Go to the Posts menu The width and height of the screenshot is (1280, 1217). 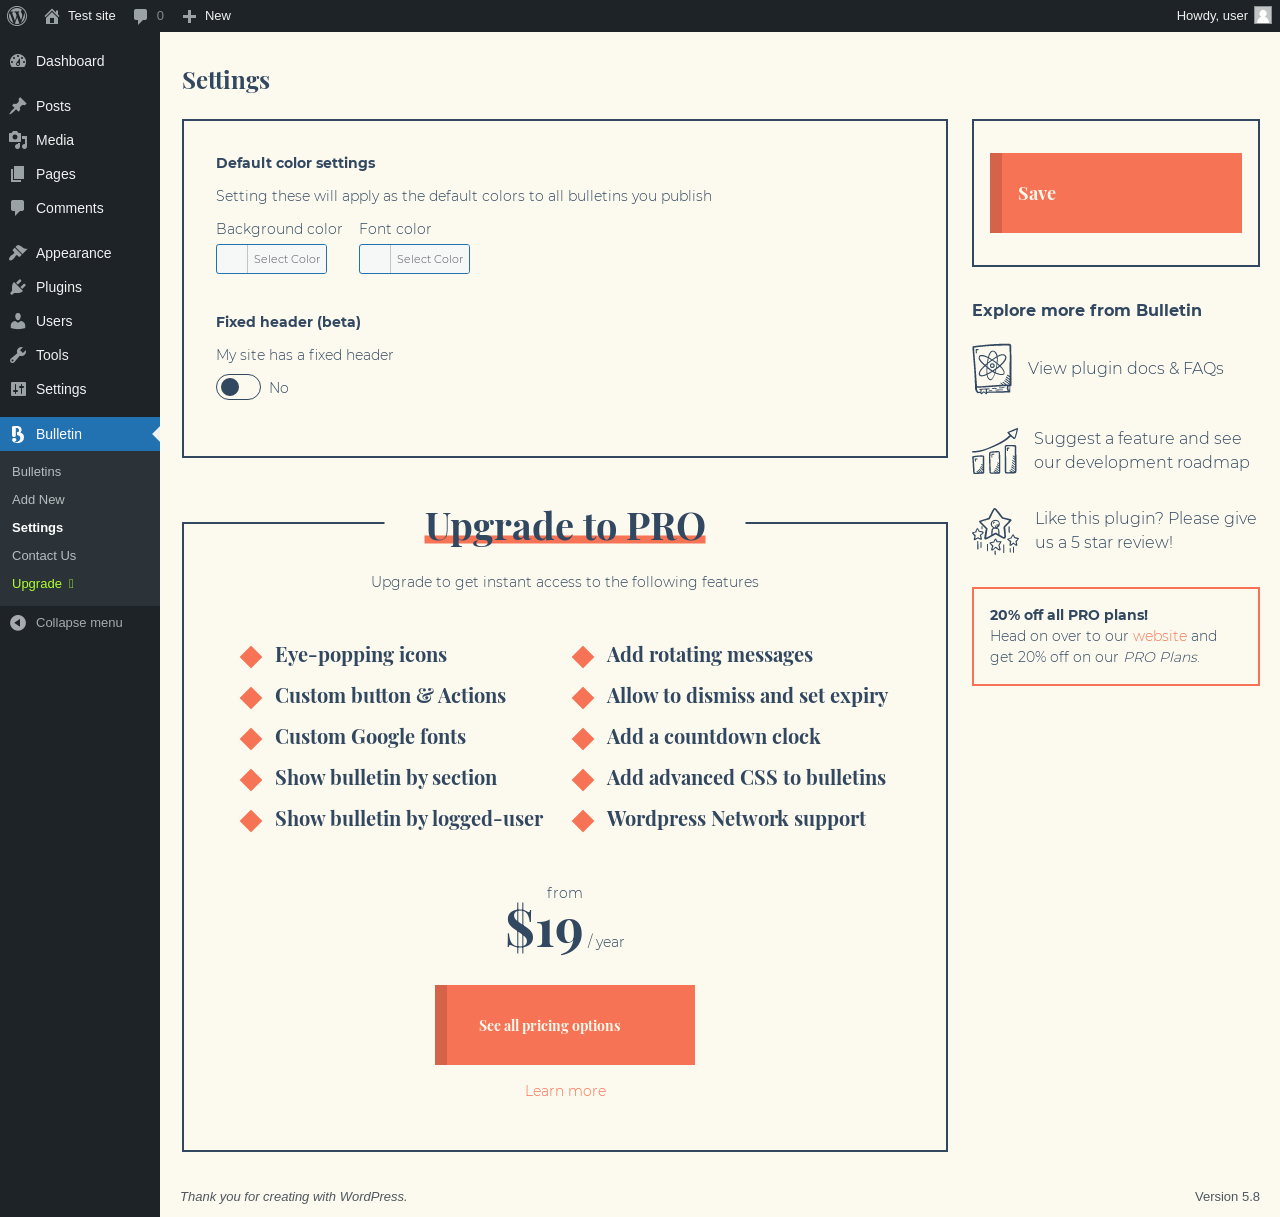tap(53, 106)
